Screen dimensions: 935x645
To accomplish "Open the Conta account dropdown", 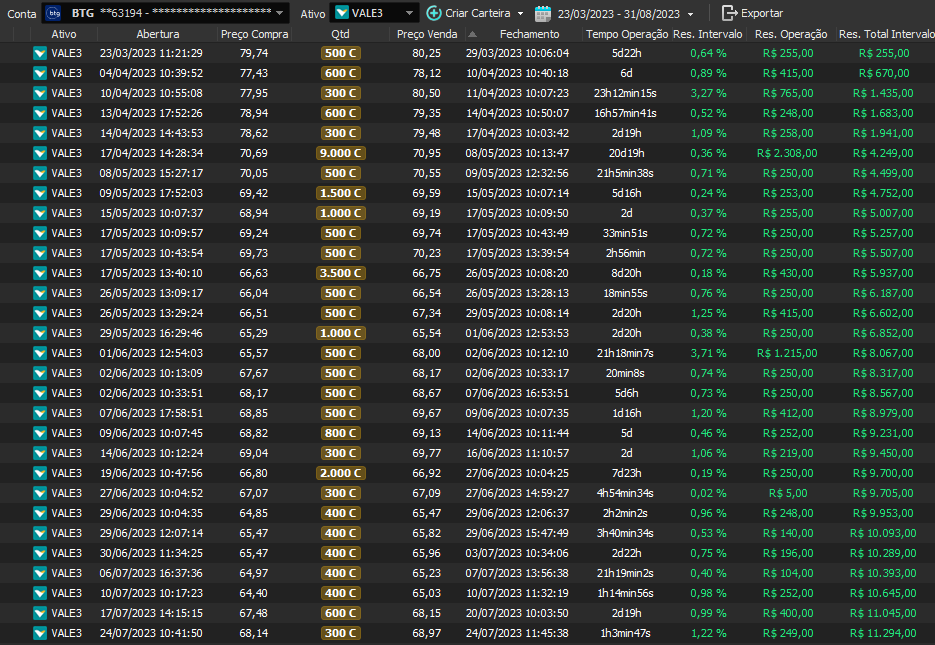I will click(280, 13).
